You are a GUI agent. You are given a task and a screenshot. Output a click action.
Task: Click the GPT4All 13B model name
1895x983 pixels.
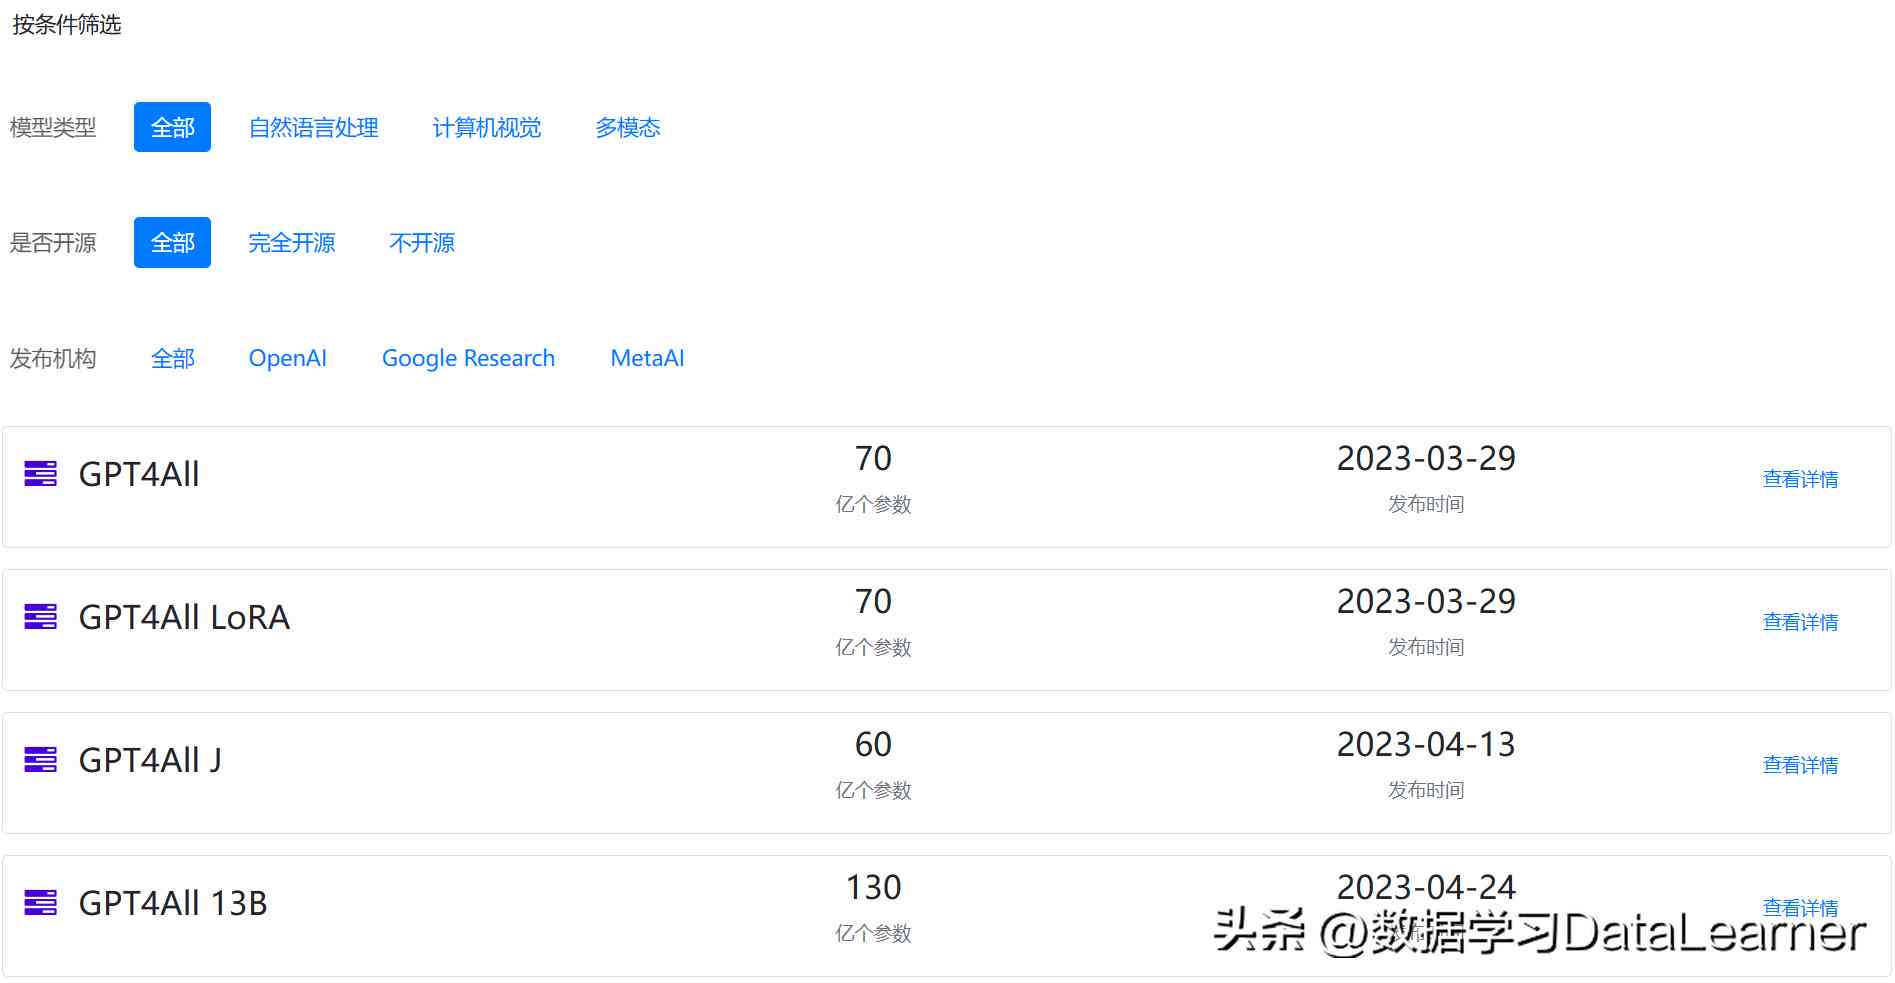click(x=173, y=903)
